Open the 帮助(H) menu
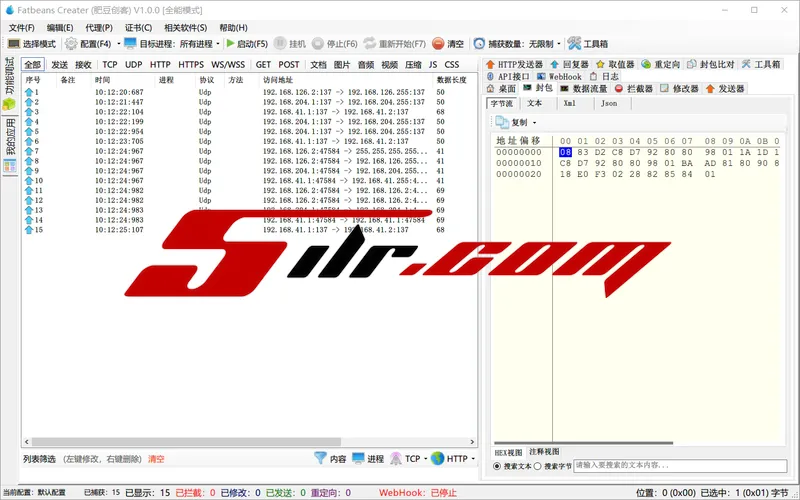This screenshot has height=500, width=800. 233,28
